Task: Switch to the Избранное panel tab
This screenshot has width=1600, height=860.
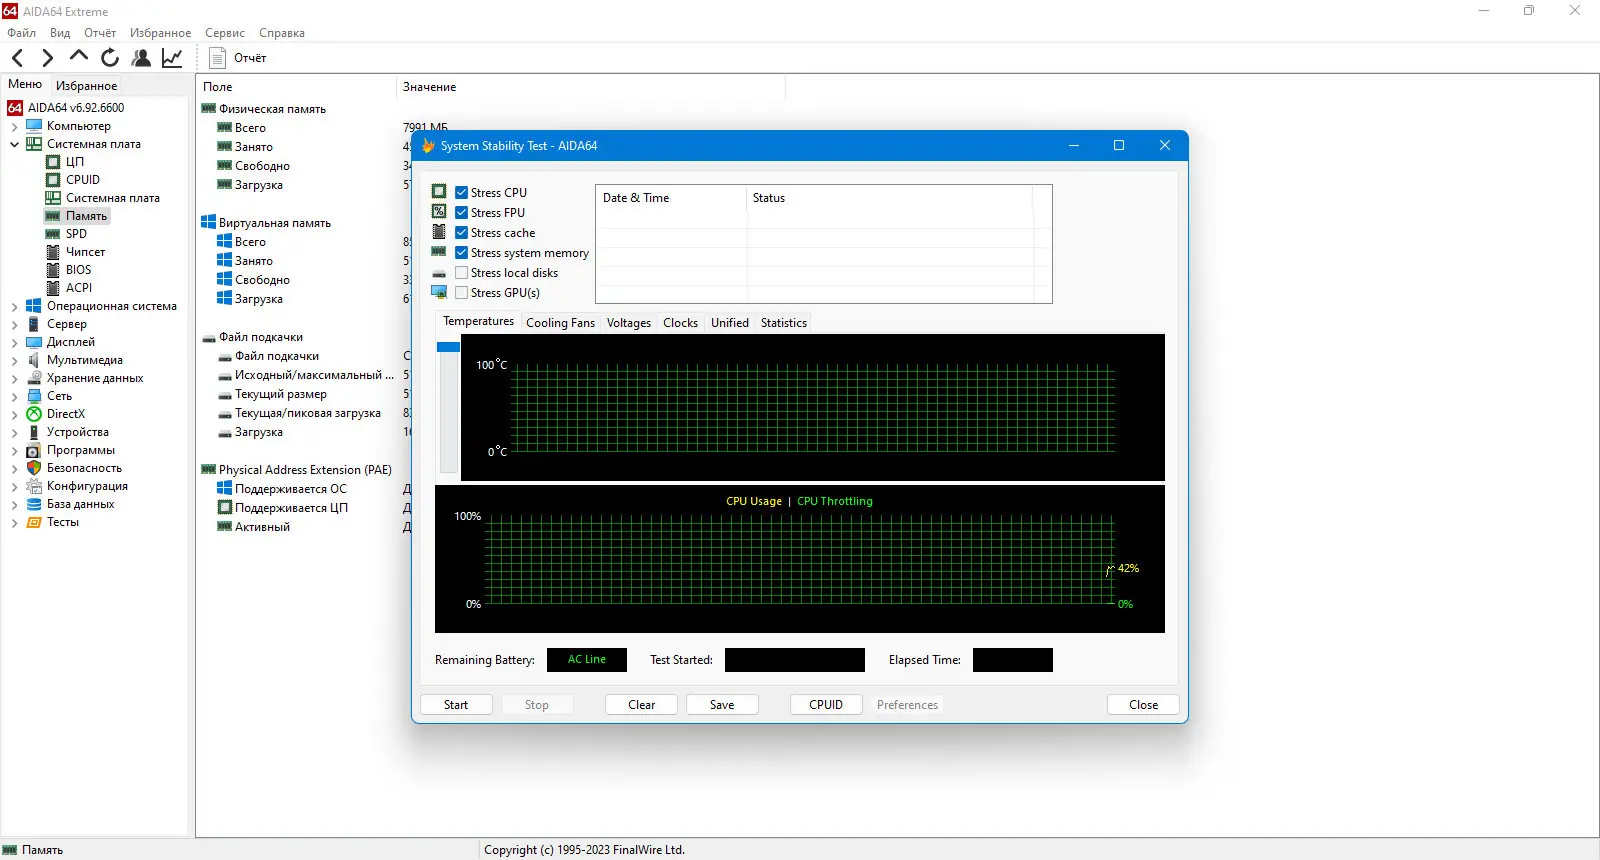Action: pos(86,86)
